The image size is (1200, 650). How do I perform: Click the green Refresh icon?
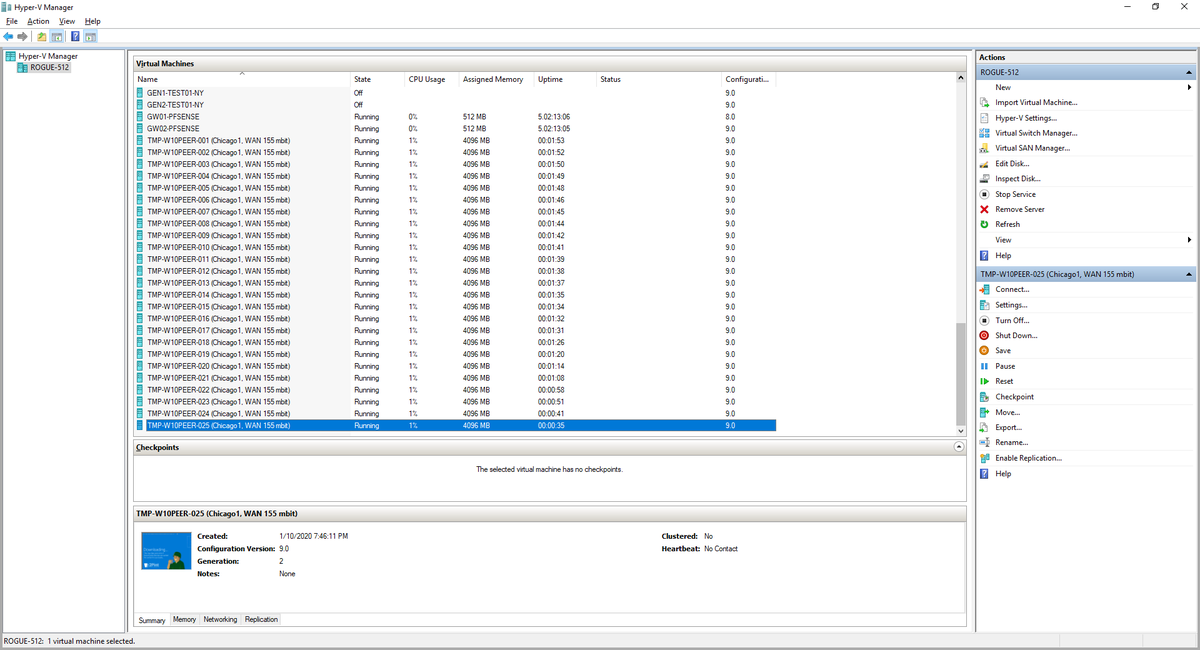coord(984,225)
